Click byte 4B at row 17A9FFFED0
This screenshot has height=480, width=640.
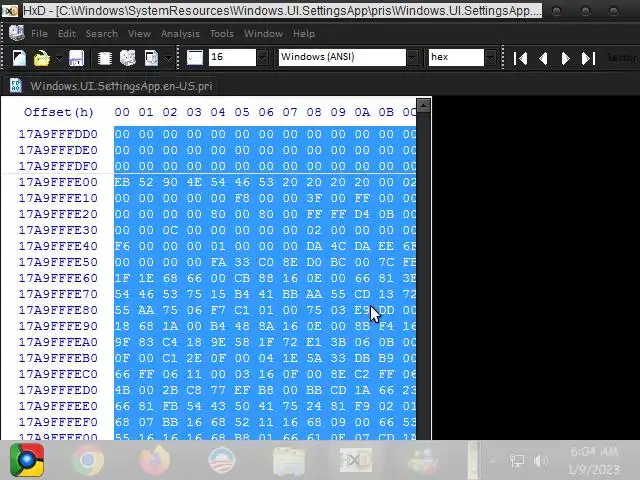[x=122, y=390]
